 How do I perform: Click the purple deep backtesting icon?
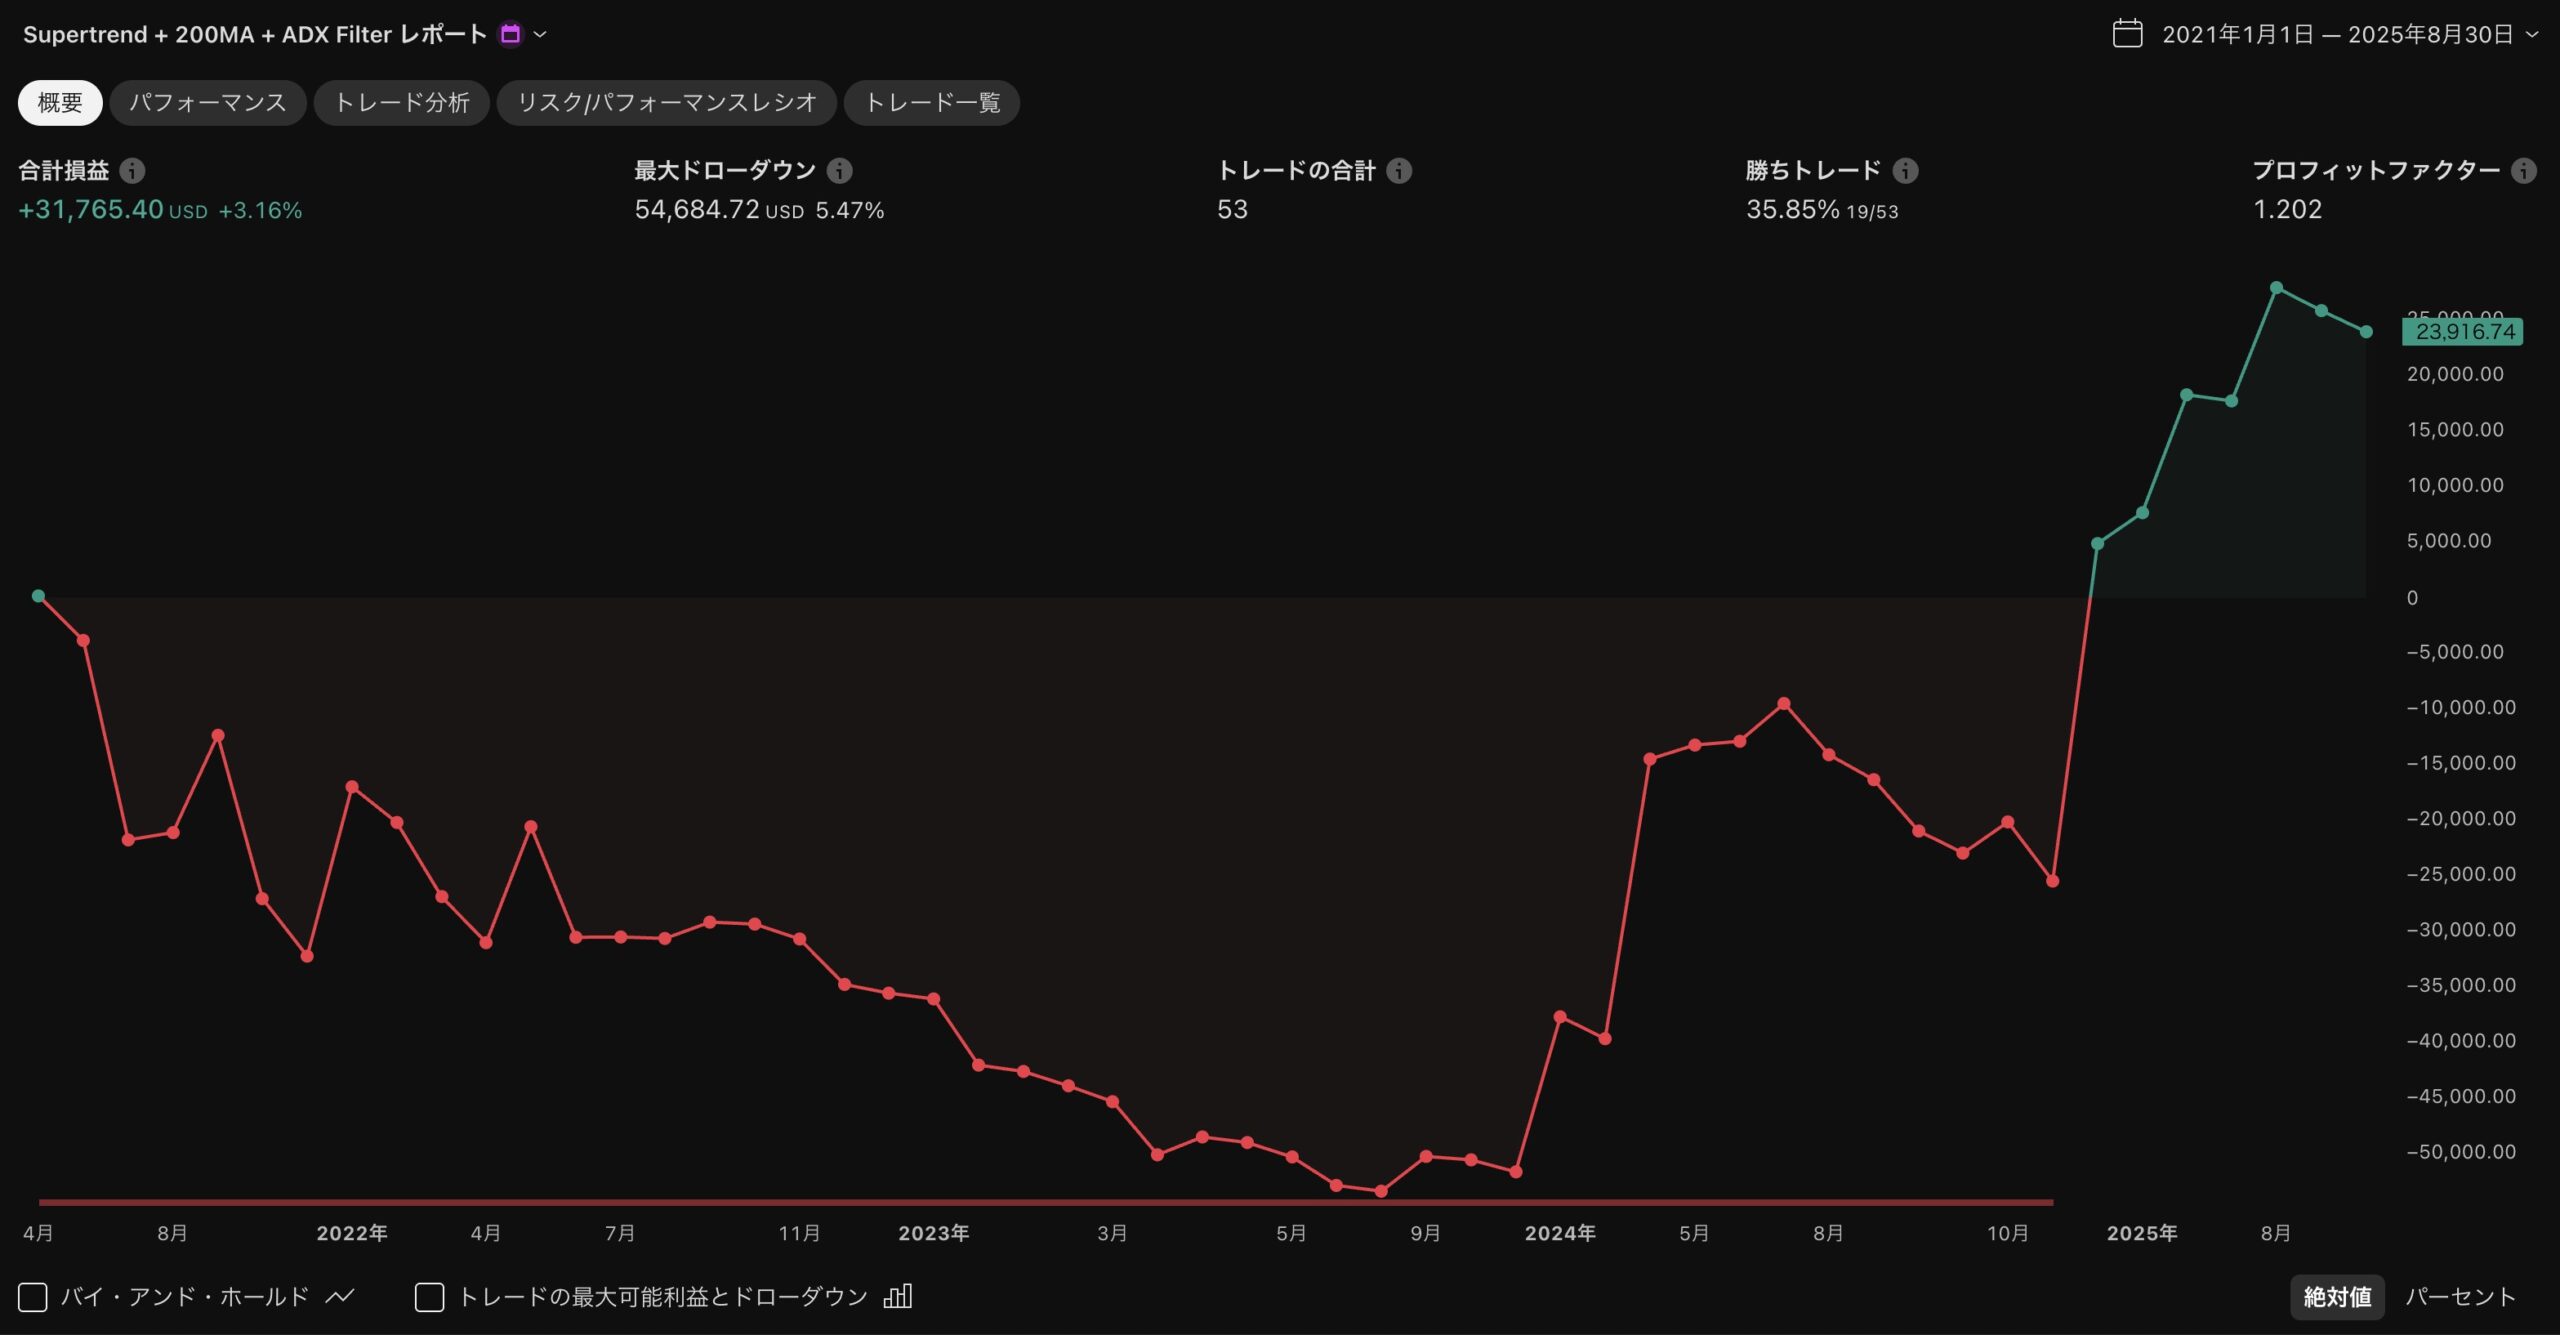click(x=510, y=34)
